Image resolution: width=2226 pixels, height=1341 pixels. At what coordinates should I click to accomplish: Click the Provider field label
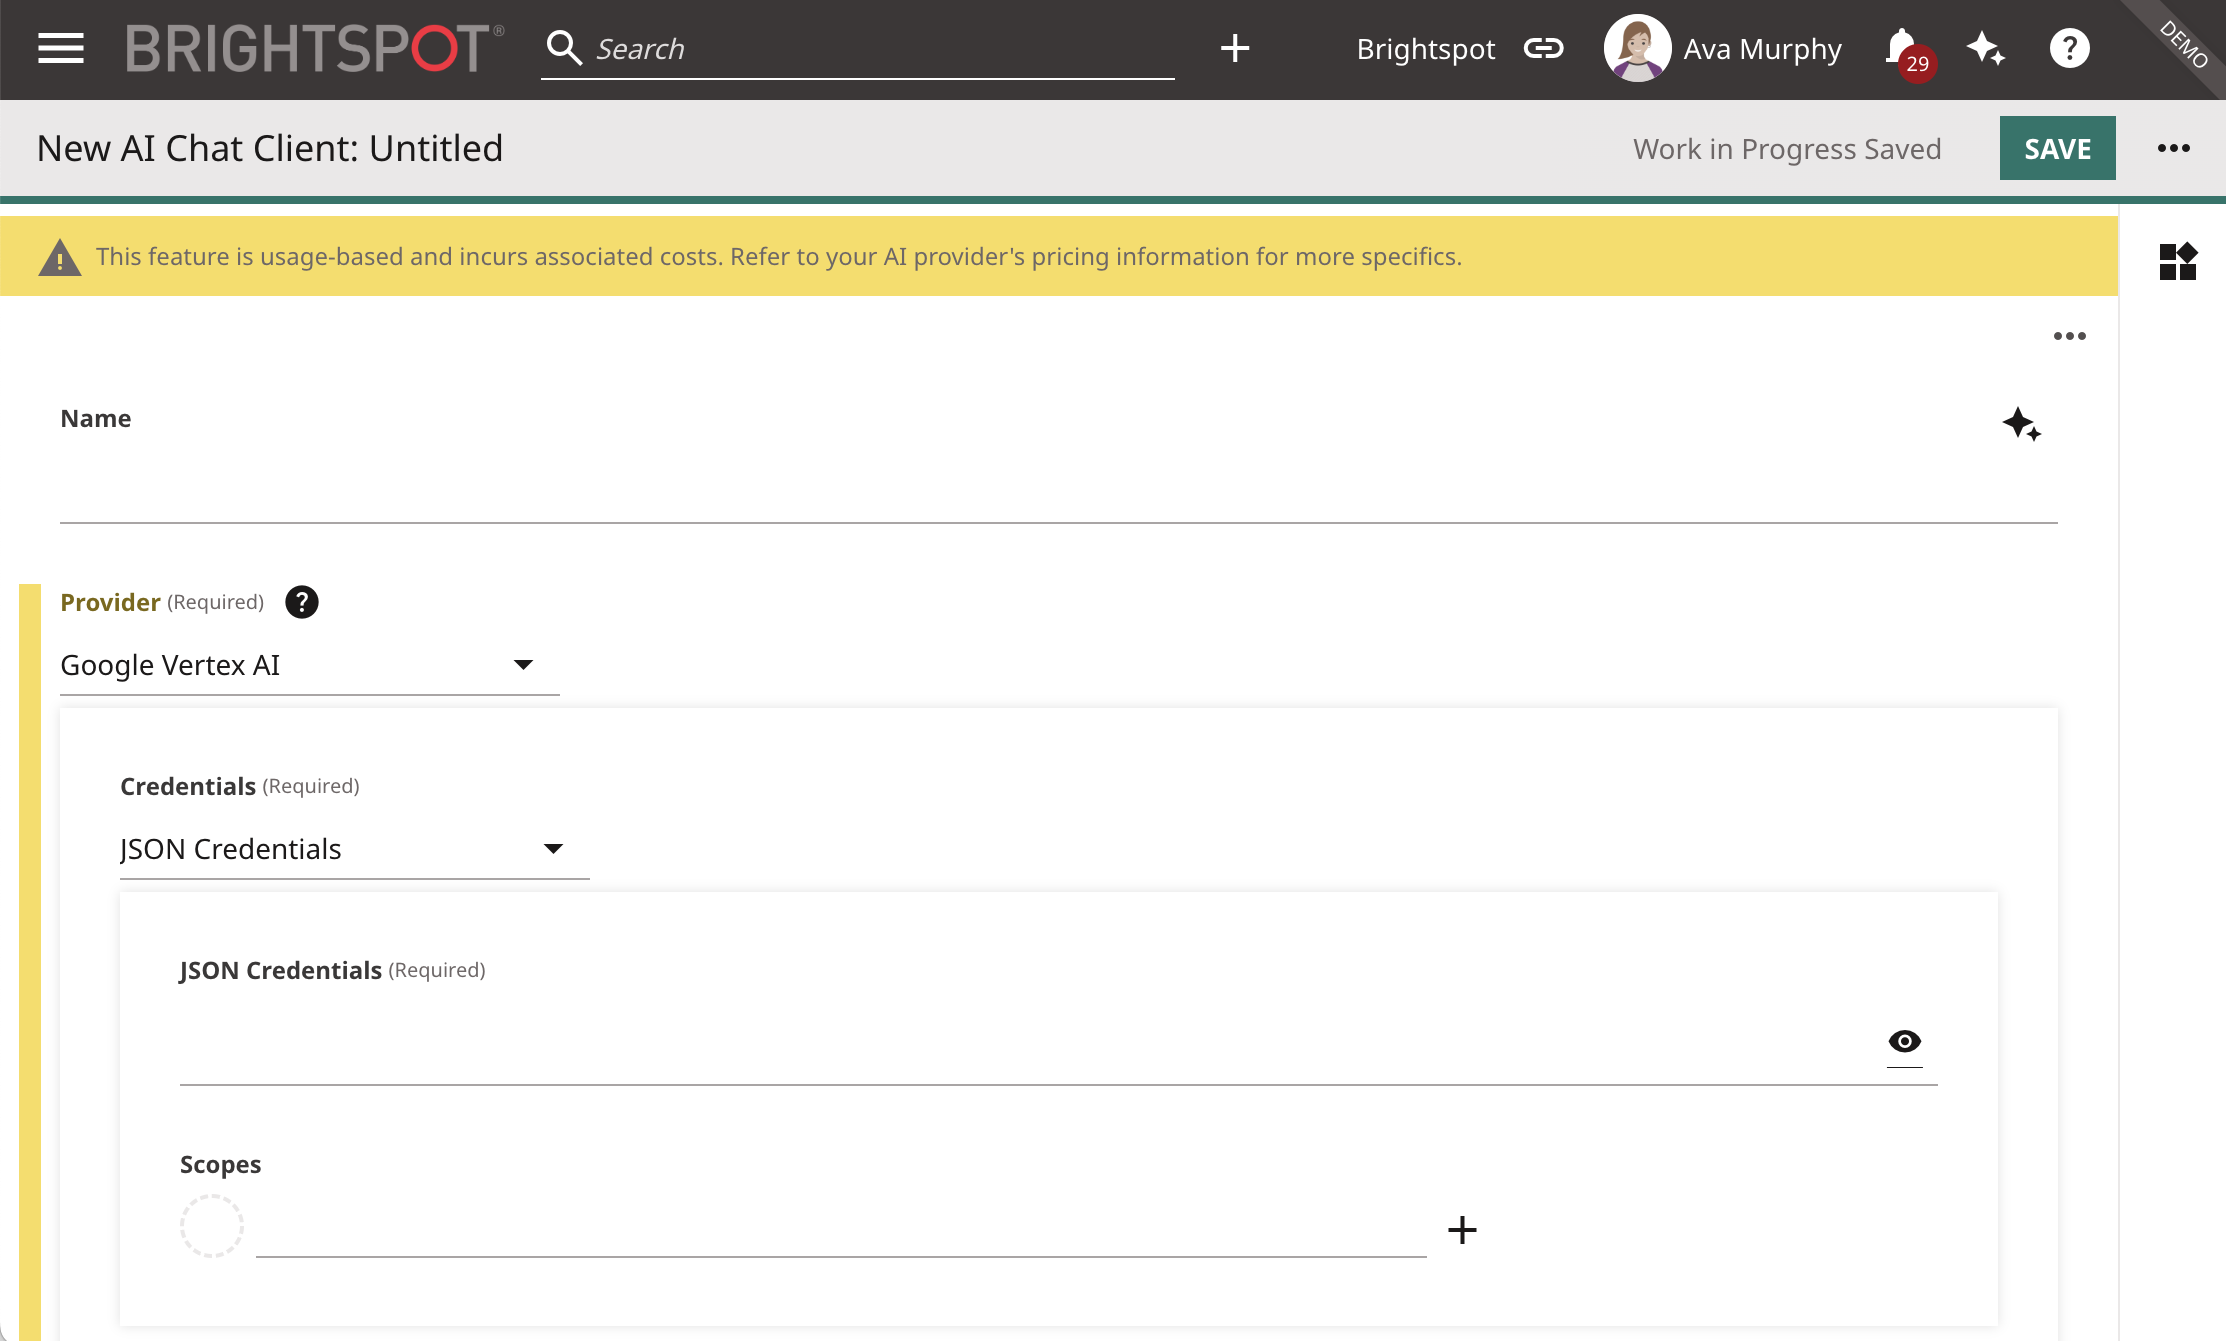pos(110,602)
